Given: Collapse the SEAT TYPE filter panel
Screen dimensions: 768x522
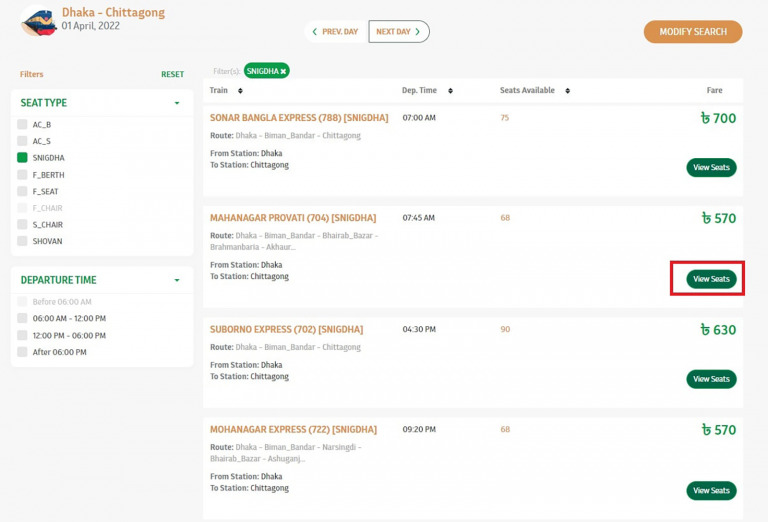Looking at the screenshot, I should pyautogui.click(x=177, y=103).
